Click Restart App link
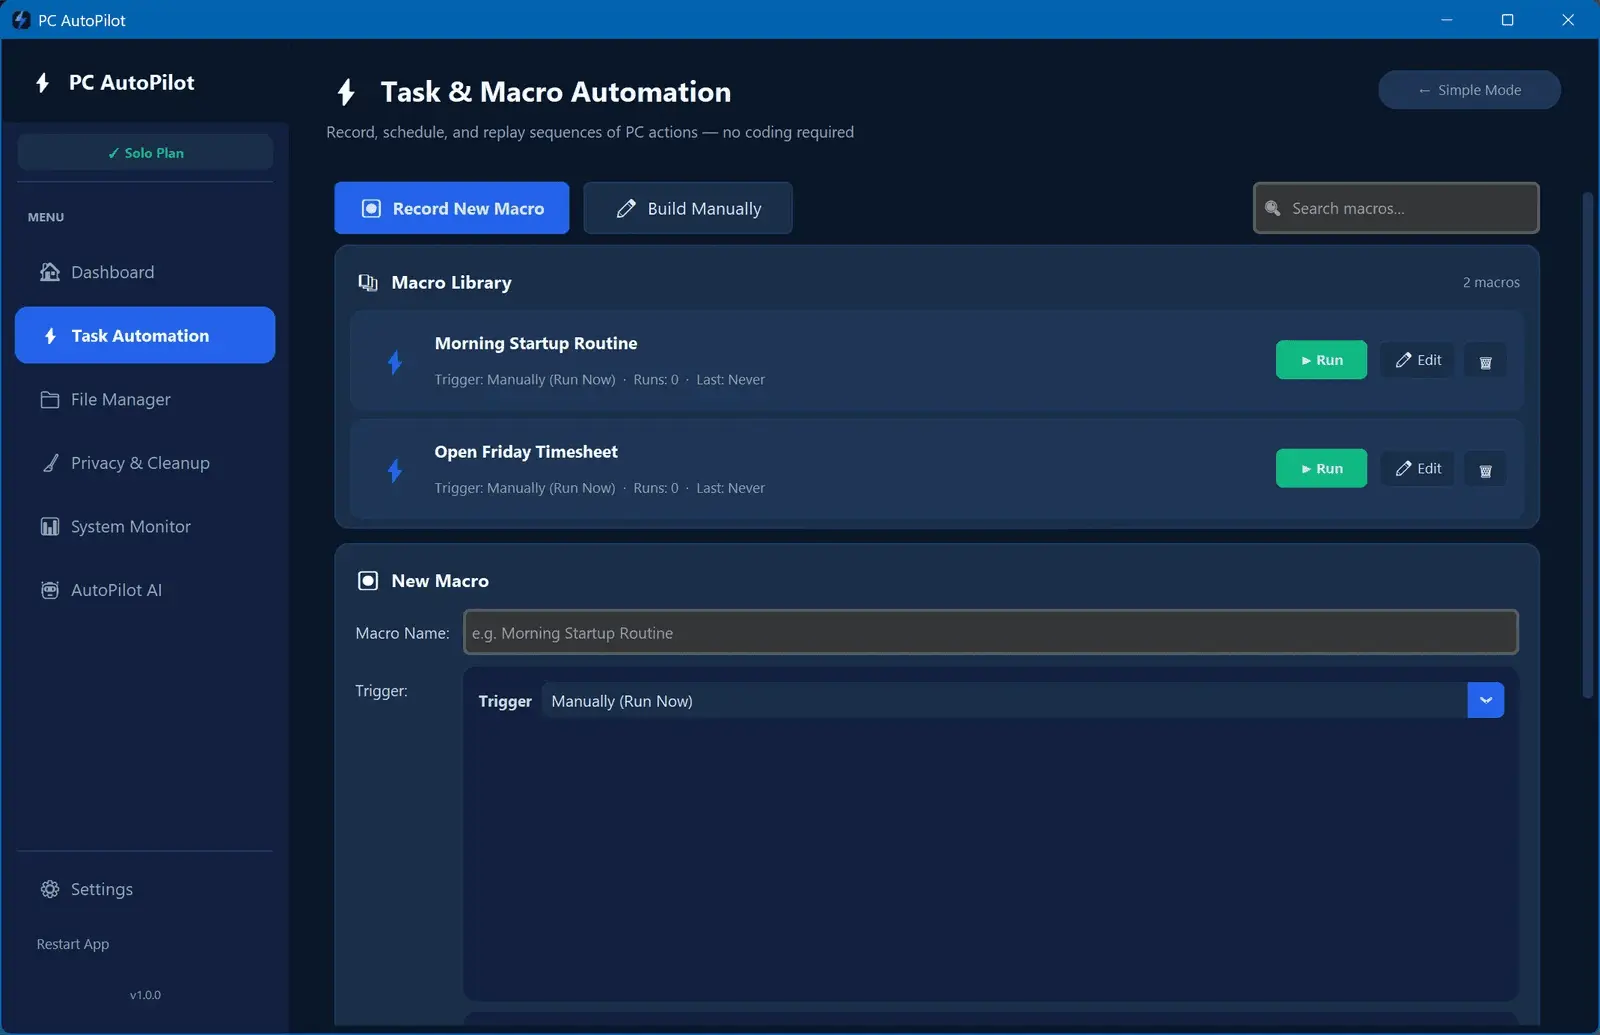This screenshot has height=1035, width=1600. pyautogui.click(x=73, y=944)
